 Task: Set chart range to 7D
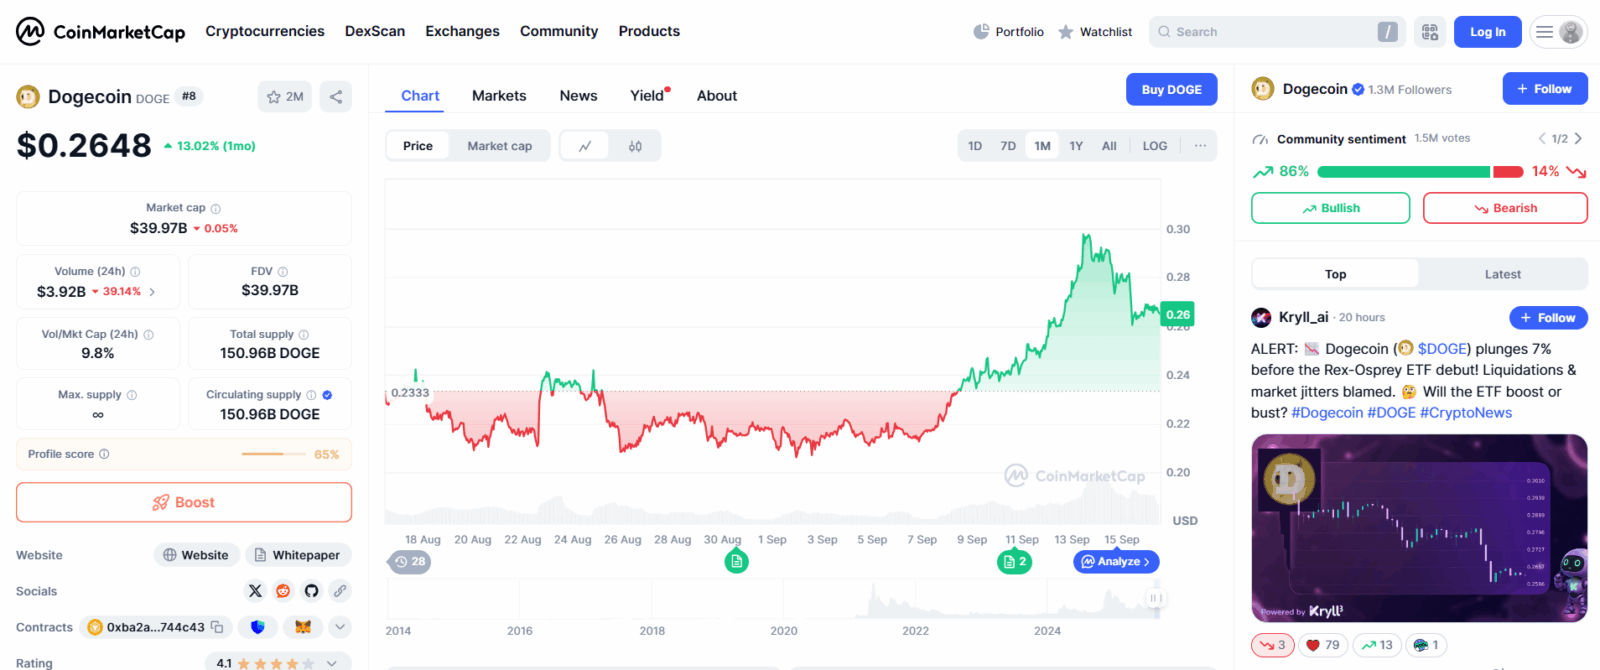pyautogui.click(x=1008, y=146)
